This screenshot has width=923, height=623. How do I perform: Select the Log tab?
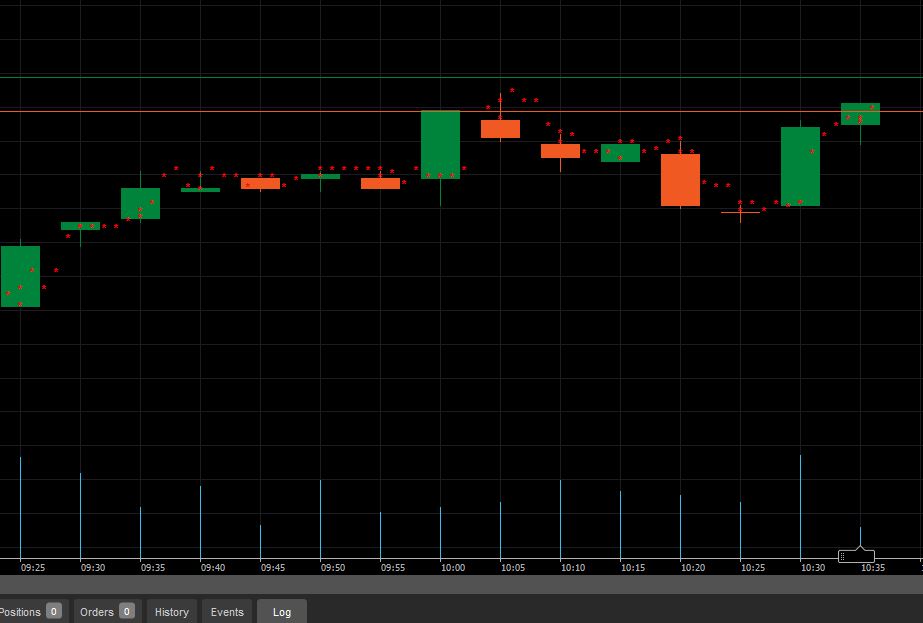click(x=281, y=611)
